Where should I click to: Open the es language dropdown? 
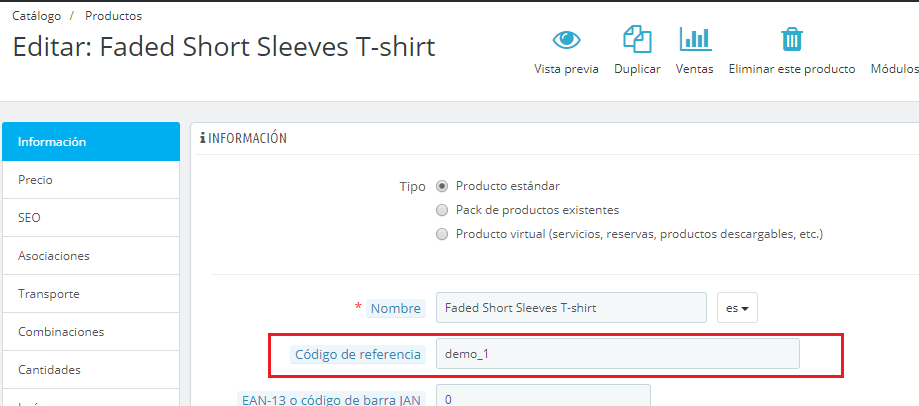(738, 308)
